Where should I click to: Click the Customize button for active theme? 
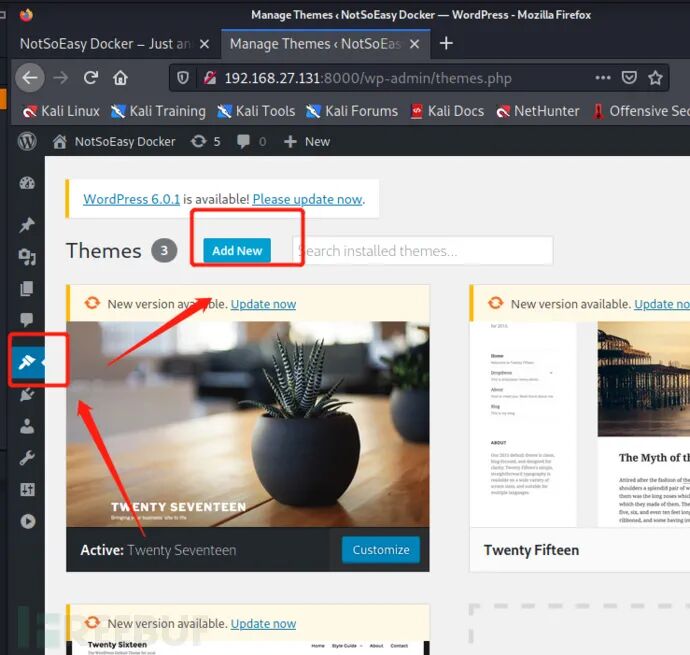381,549
